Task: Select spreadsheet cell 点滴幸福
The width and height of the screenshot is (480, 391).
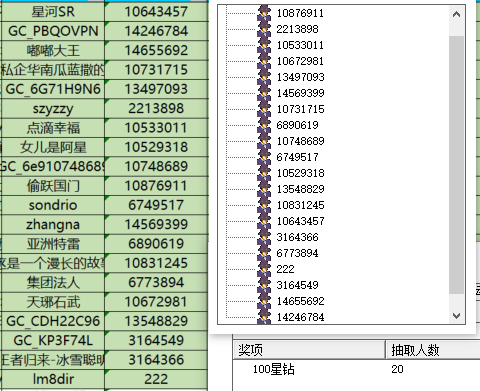Action: [x=53, y=128]
